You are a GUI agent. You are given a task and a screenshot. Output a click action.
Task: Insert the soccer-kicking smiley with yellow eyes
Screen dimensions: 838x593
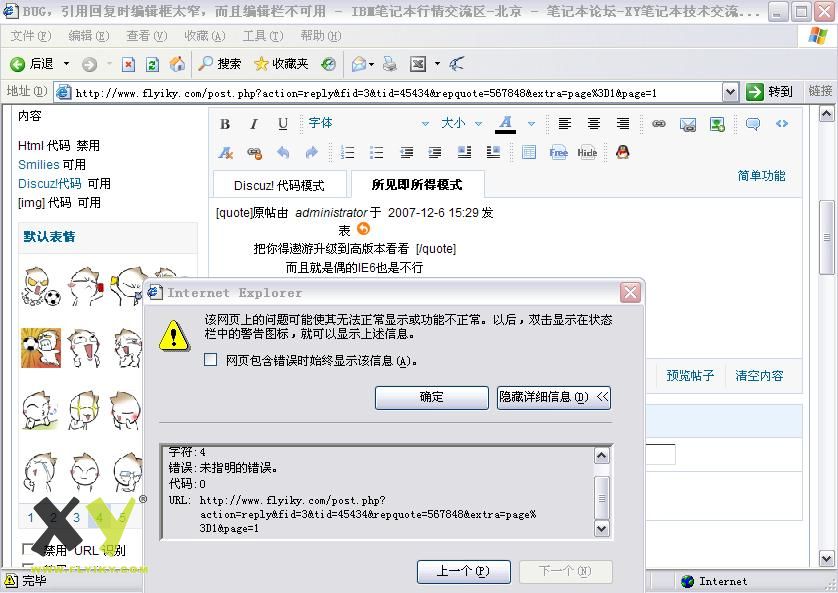pos(41,286)
